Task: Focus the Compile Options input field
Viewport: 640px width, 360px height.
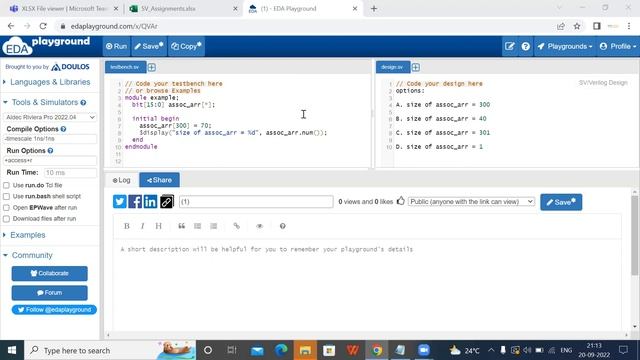Action: pos(50,139)
